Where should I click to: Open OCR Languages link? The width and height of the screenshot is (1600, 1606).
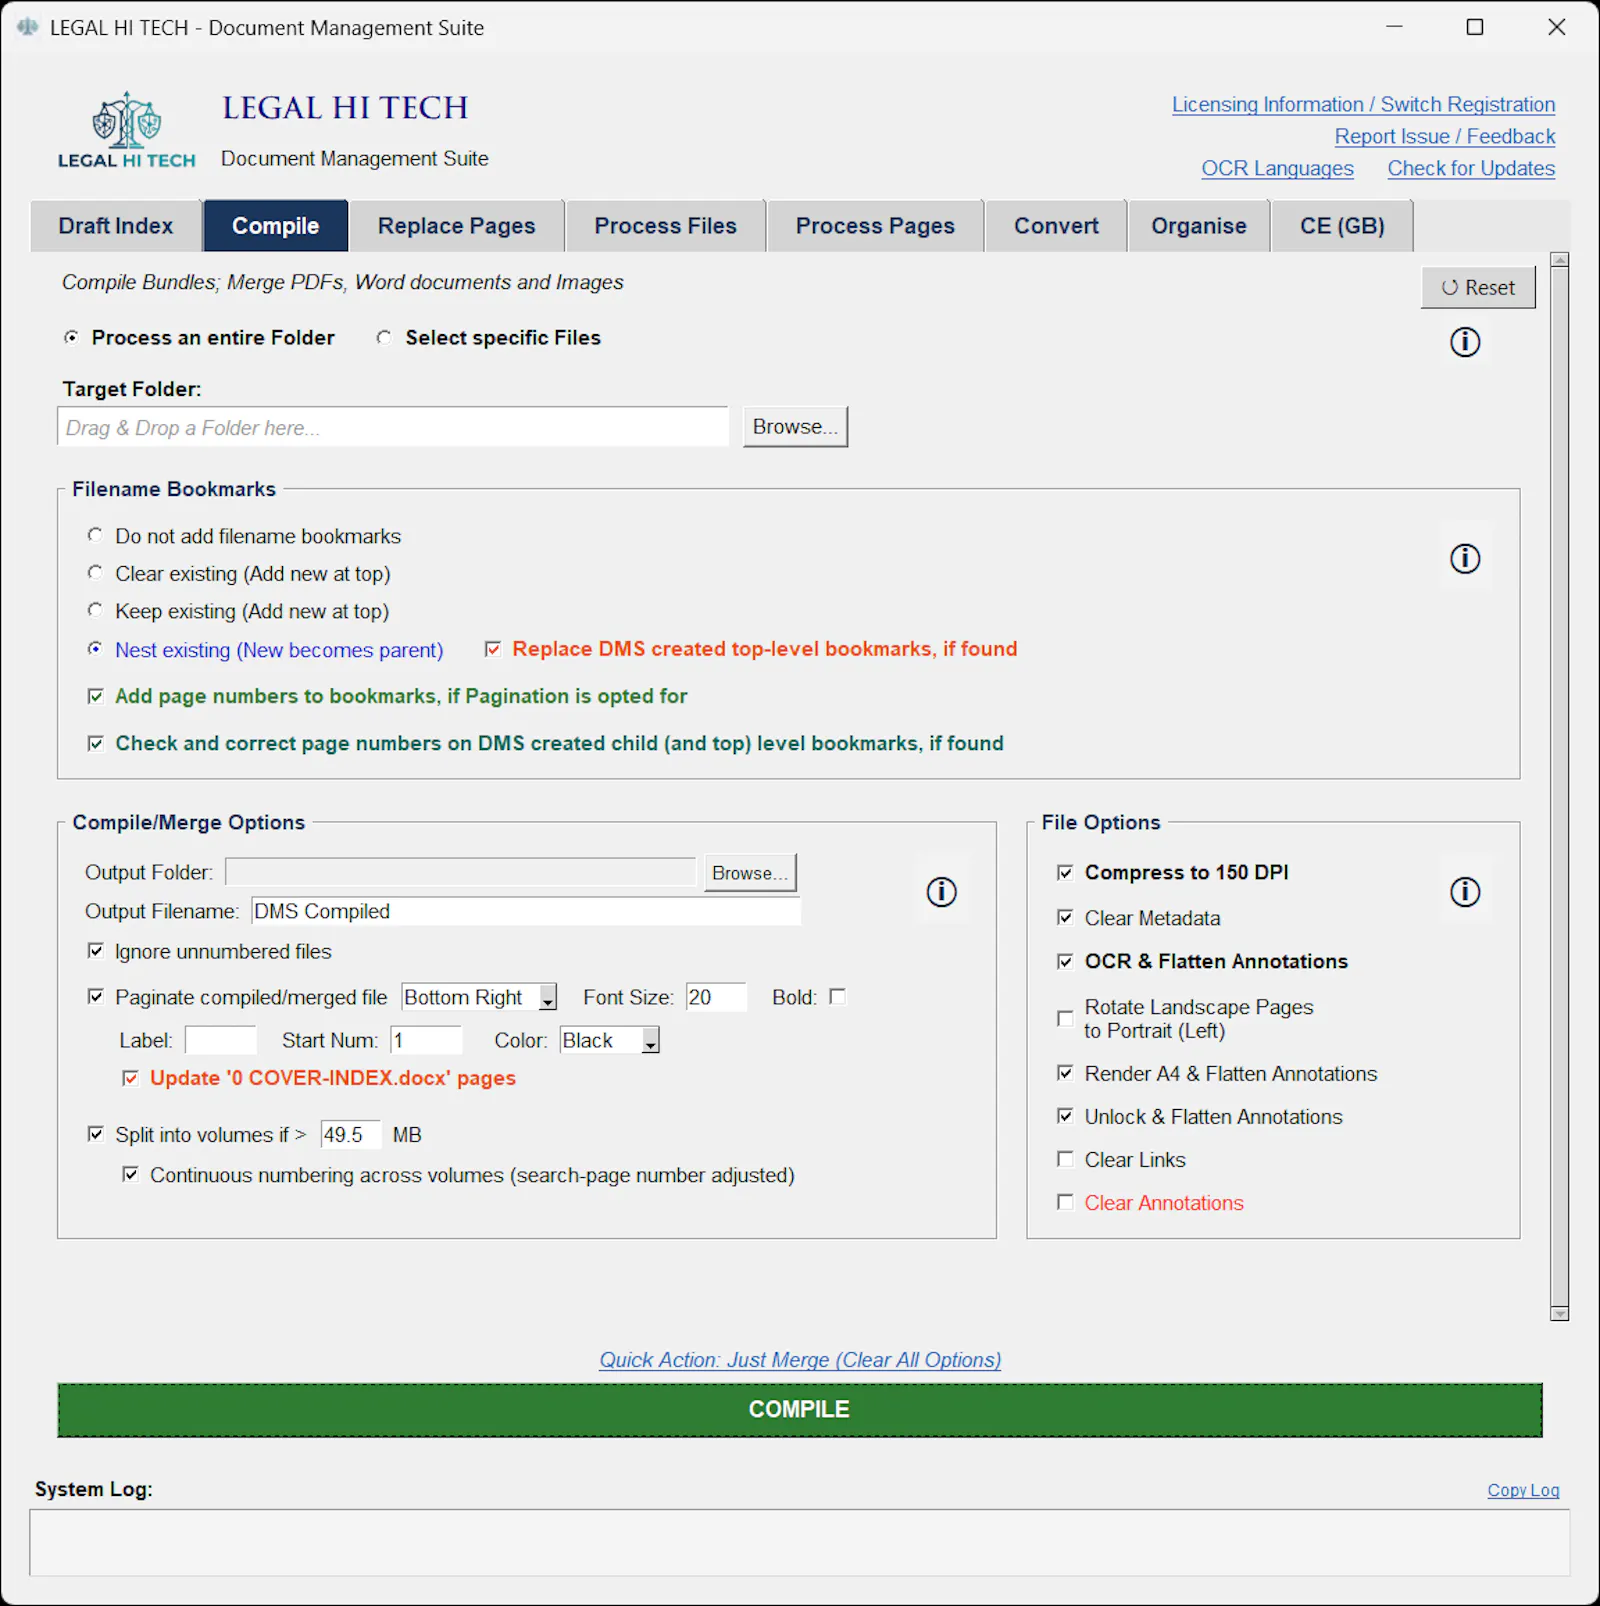click(x=1277, y=168)
